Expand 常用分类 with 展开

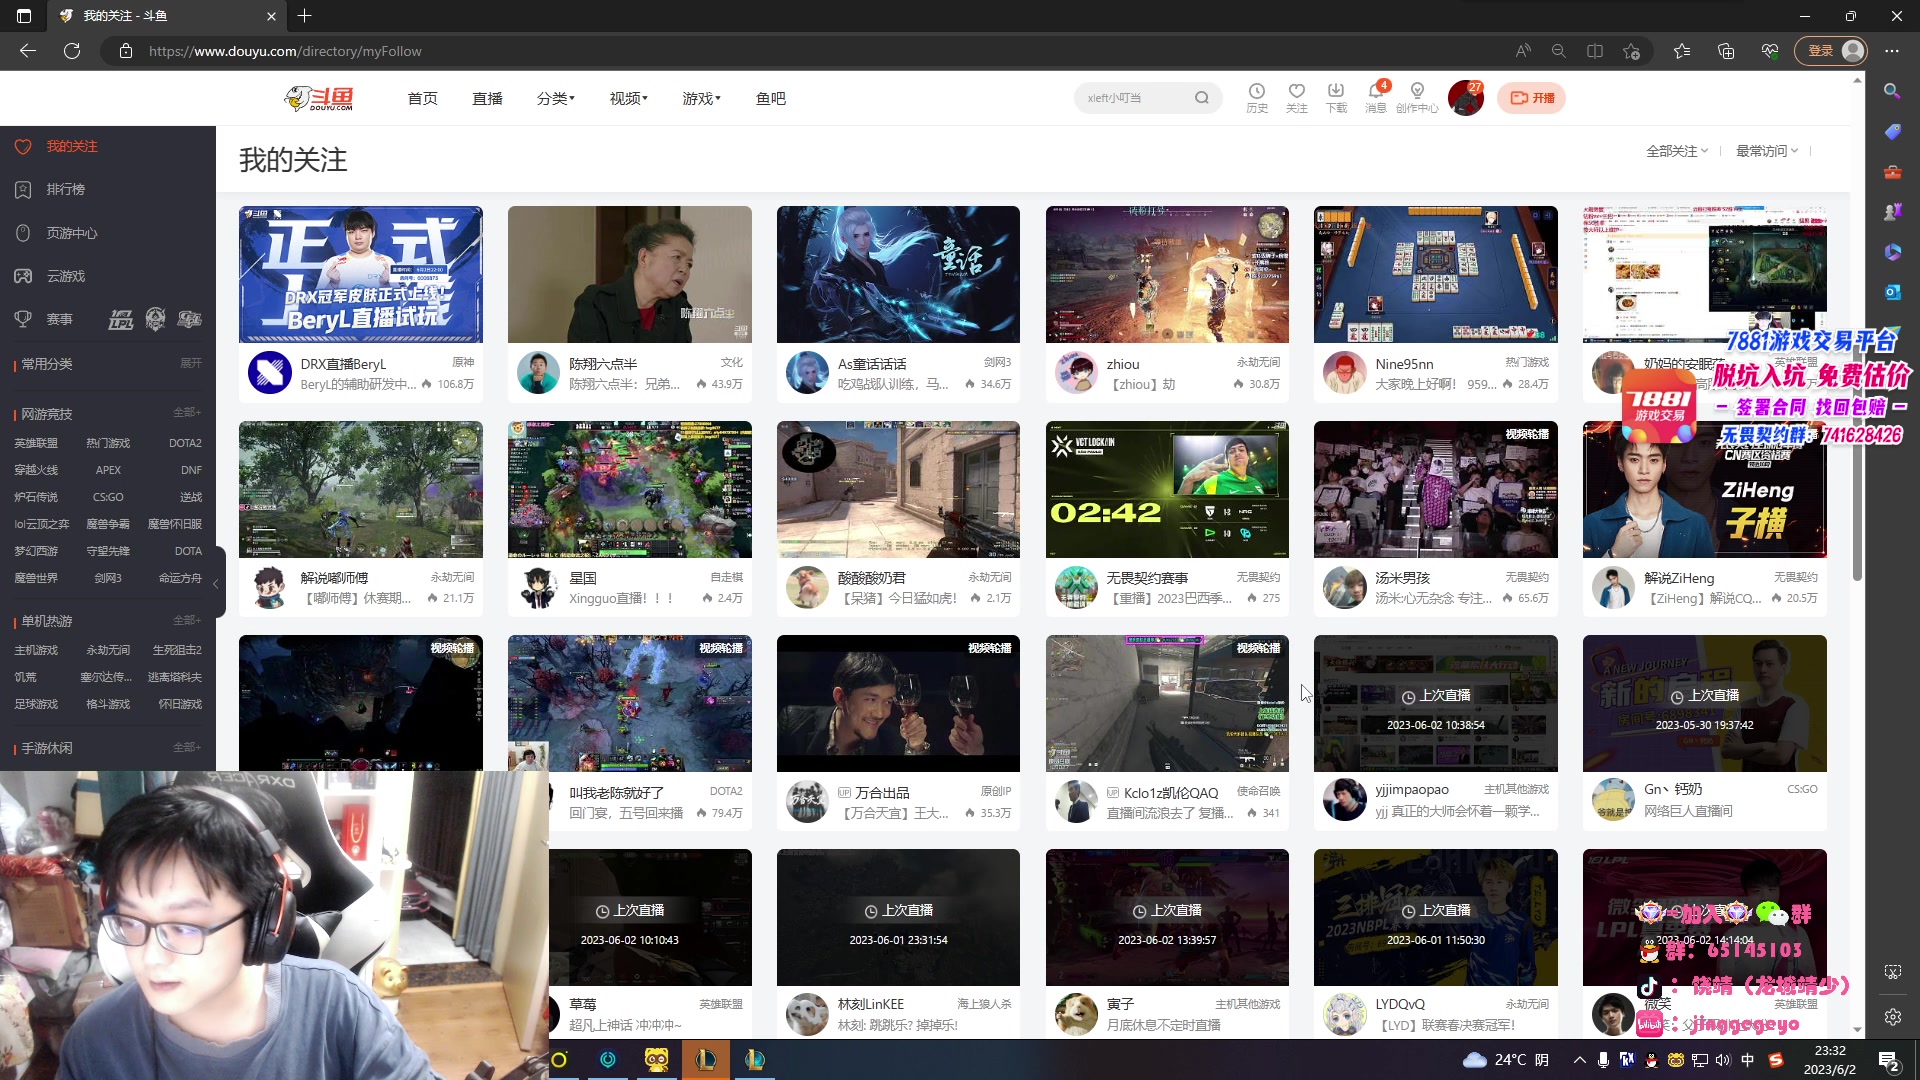click(x=191, y=363)
